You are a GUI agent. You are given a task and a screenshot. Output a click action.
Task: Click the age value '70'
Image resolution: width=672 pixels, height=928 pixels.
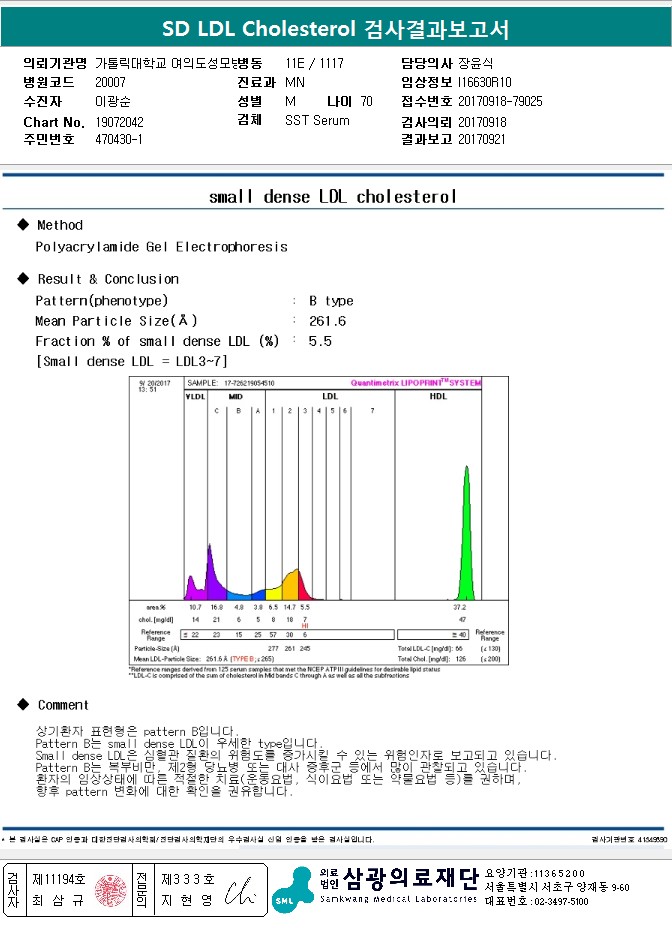coord(366,101)
